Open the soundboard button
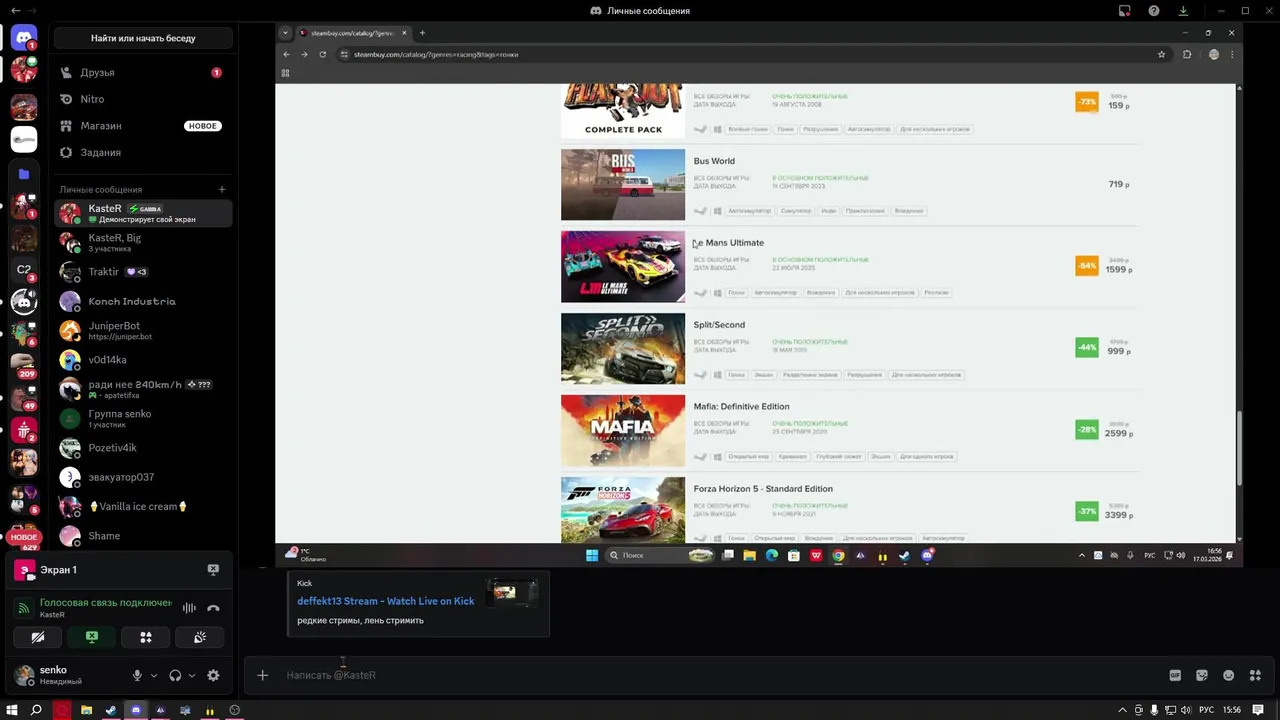 (x=200, y=637)
